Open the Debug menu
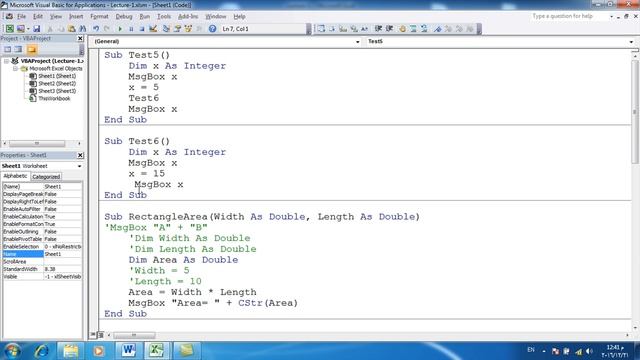The image size is (640, 360). click(124, 16)
